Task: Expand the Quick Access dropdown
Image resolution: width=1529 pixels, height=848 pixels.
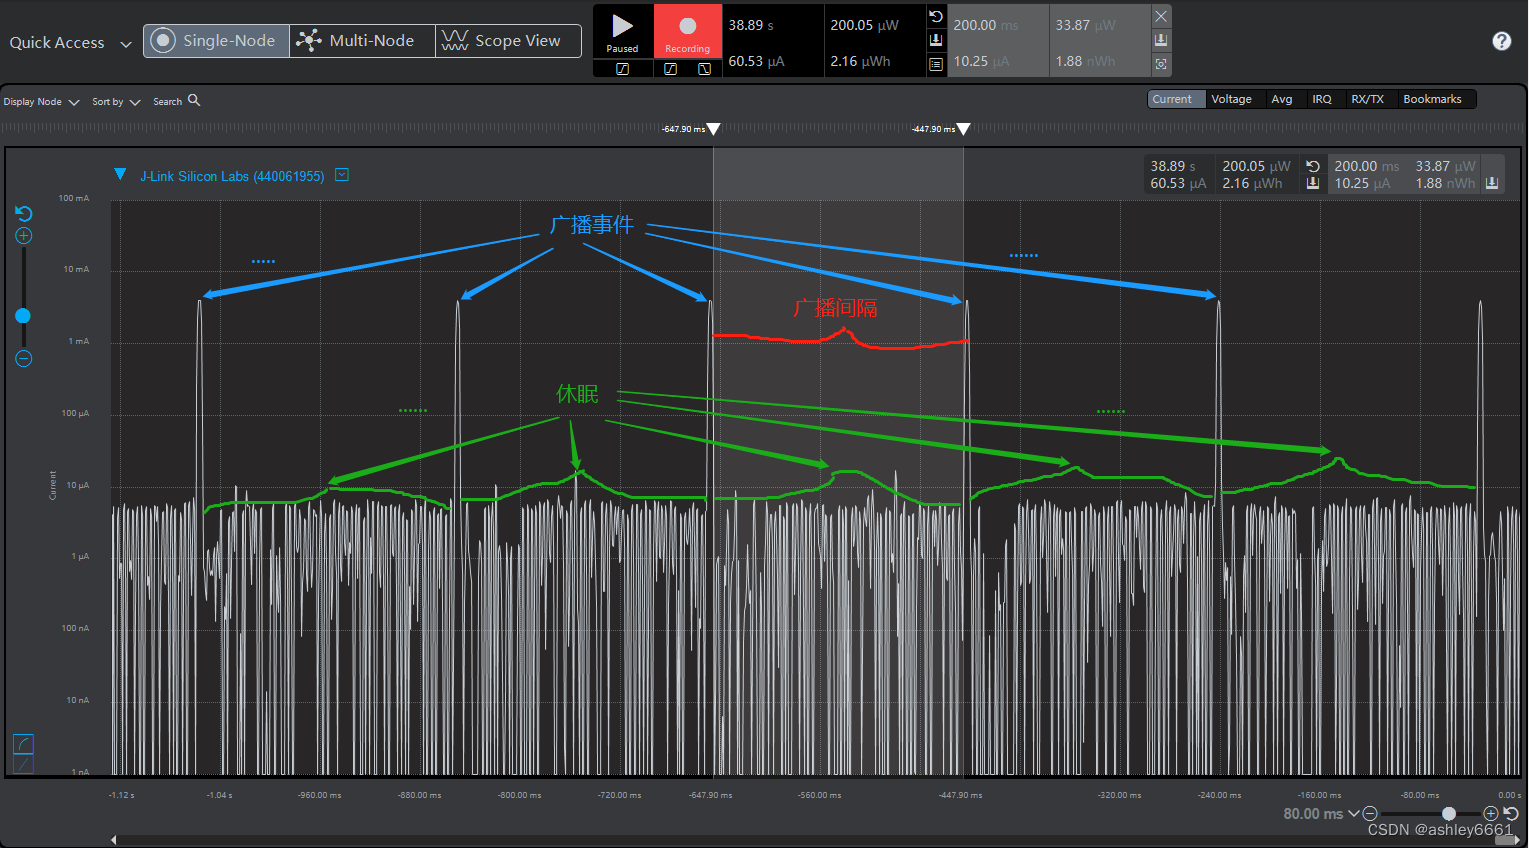Action: (x=126, y=44)
